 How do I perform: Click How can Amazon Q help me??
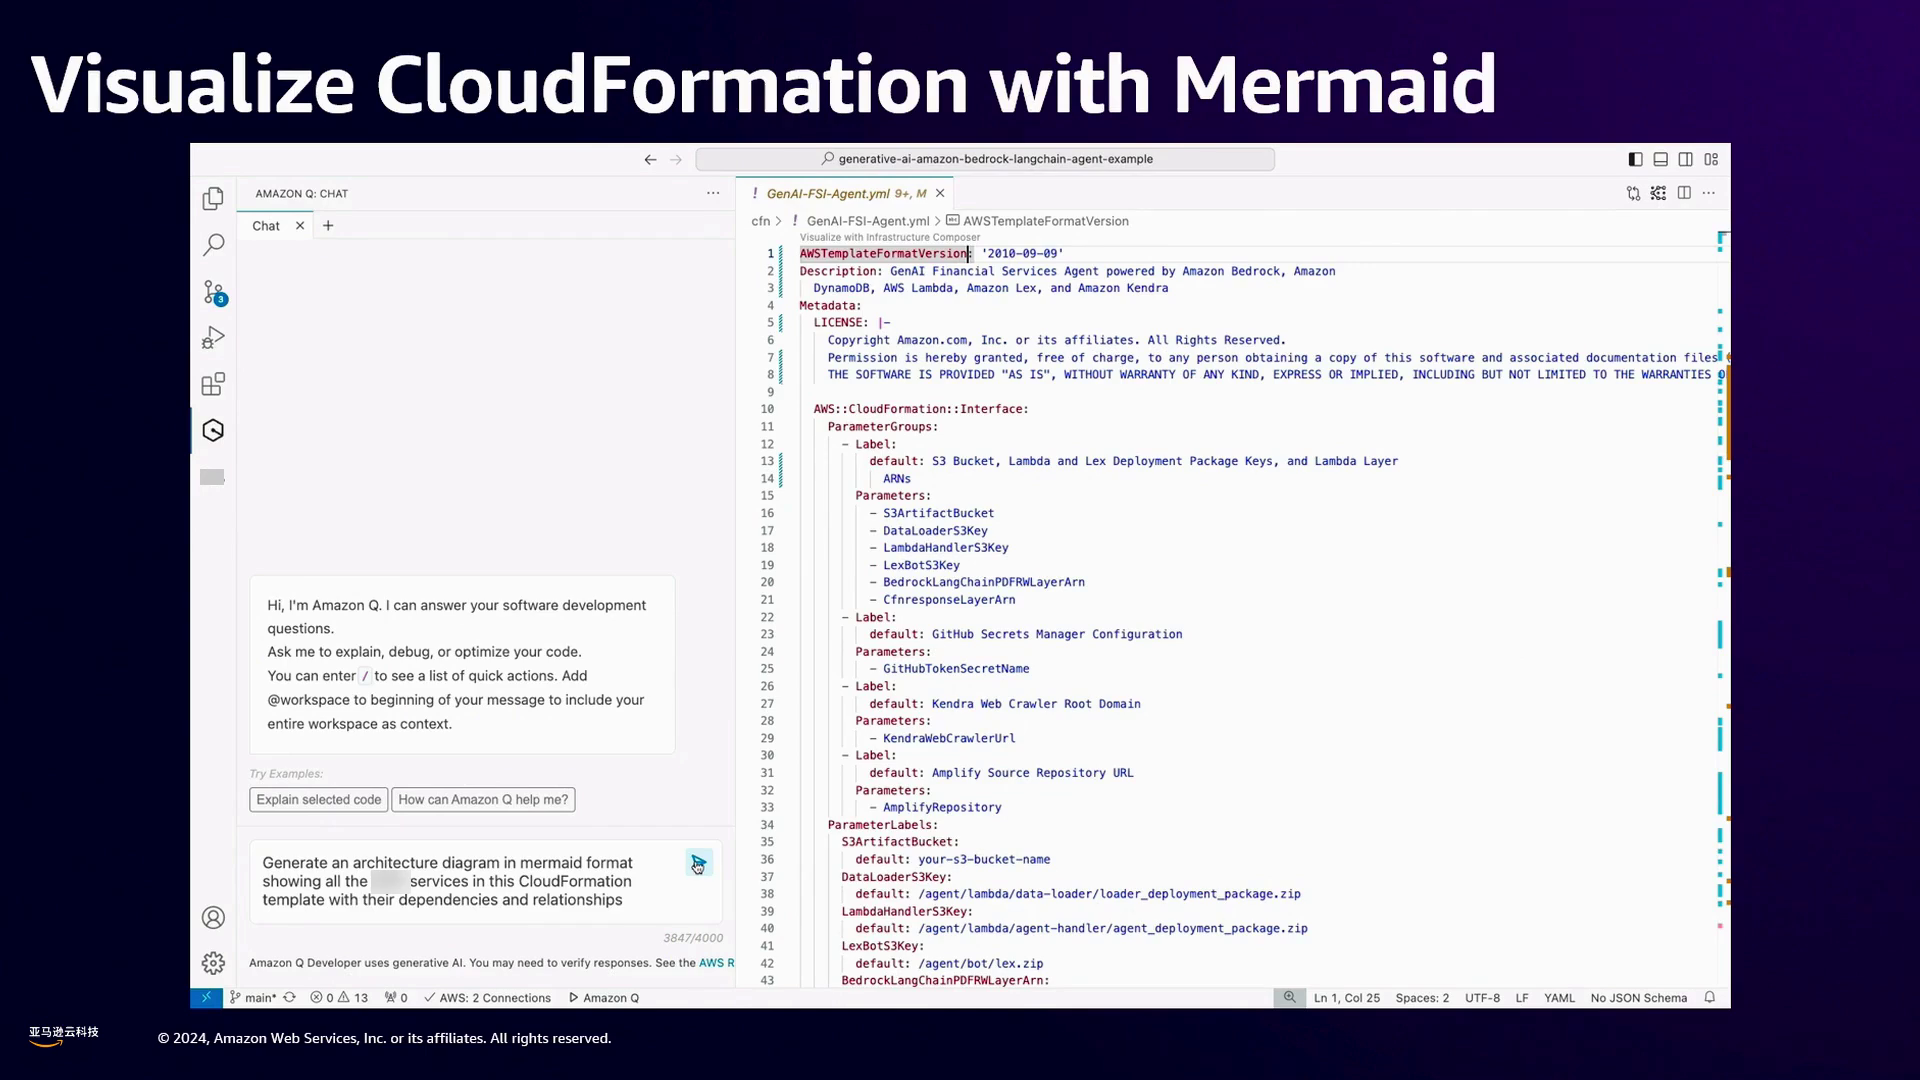(483, 800)
